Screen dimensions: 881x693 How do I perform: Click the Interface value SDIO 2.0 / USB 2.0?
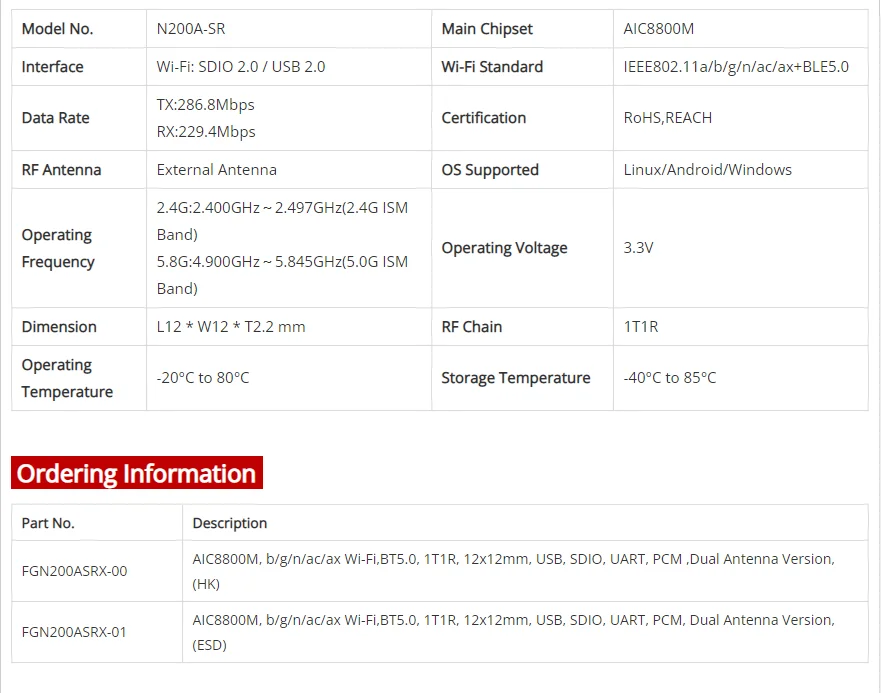point(240,67)
